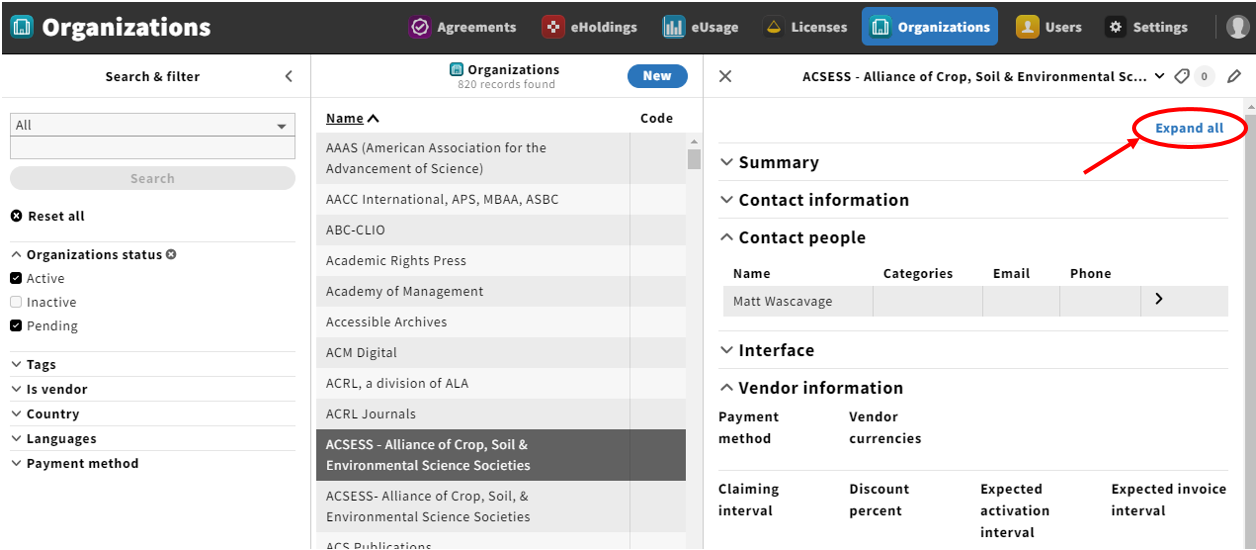1256x550 pixels.
Task: Select the Organizations app tab
Action: (930, 27)
